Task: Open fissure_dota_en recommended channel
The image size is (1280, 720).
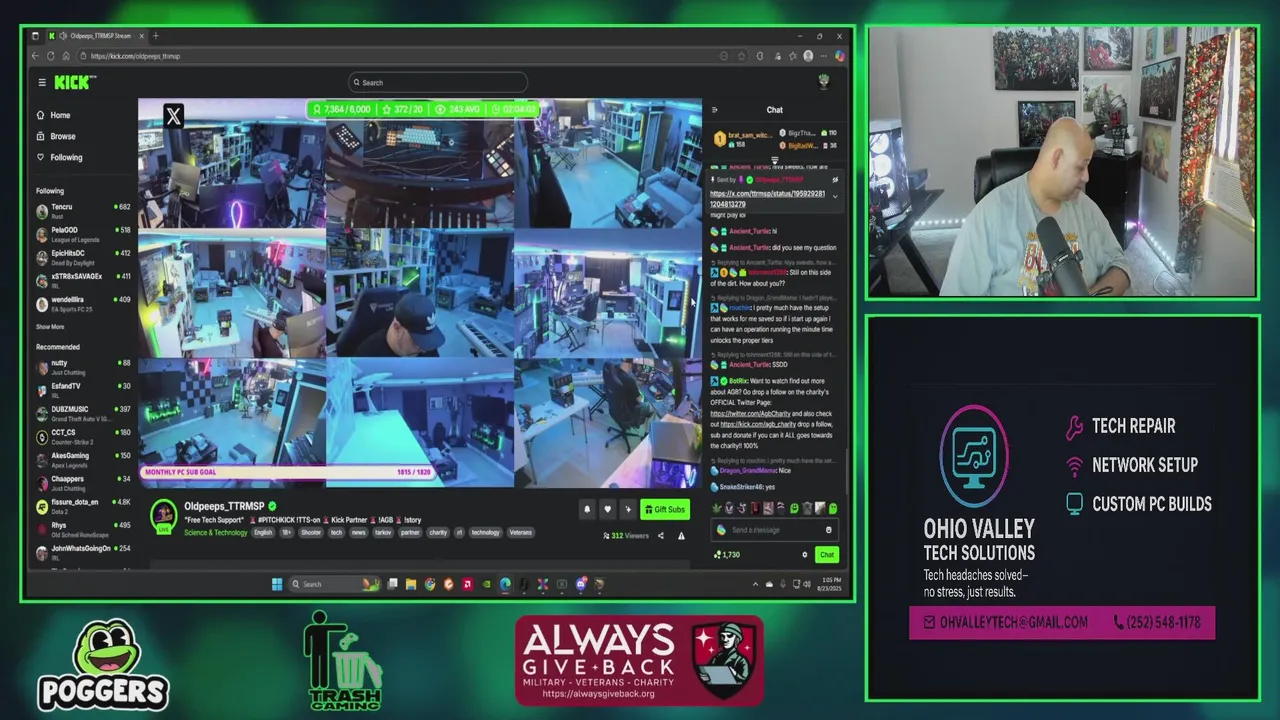Action: point(84,505)
